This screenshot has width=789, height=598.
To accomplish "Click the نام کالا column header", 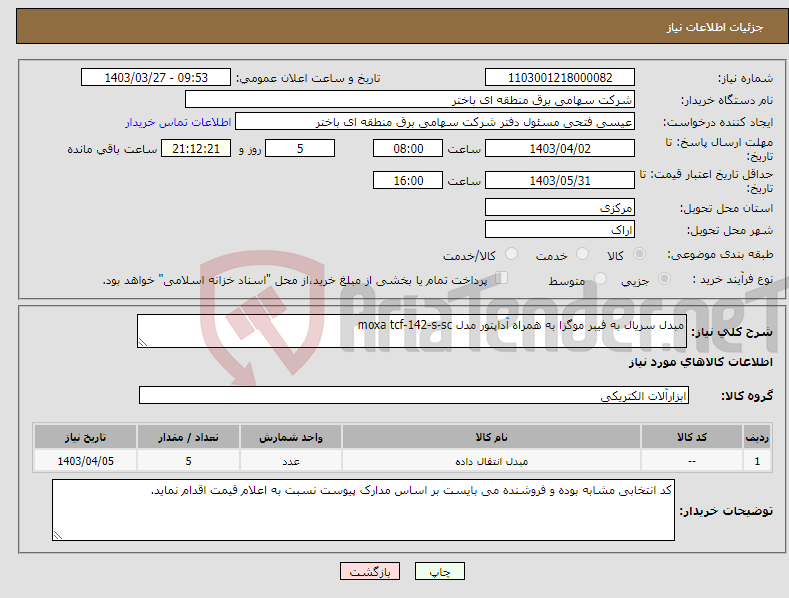I will pos(491,437).
